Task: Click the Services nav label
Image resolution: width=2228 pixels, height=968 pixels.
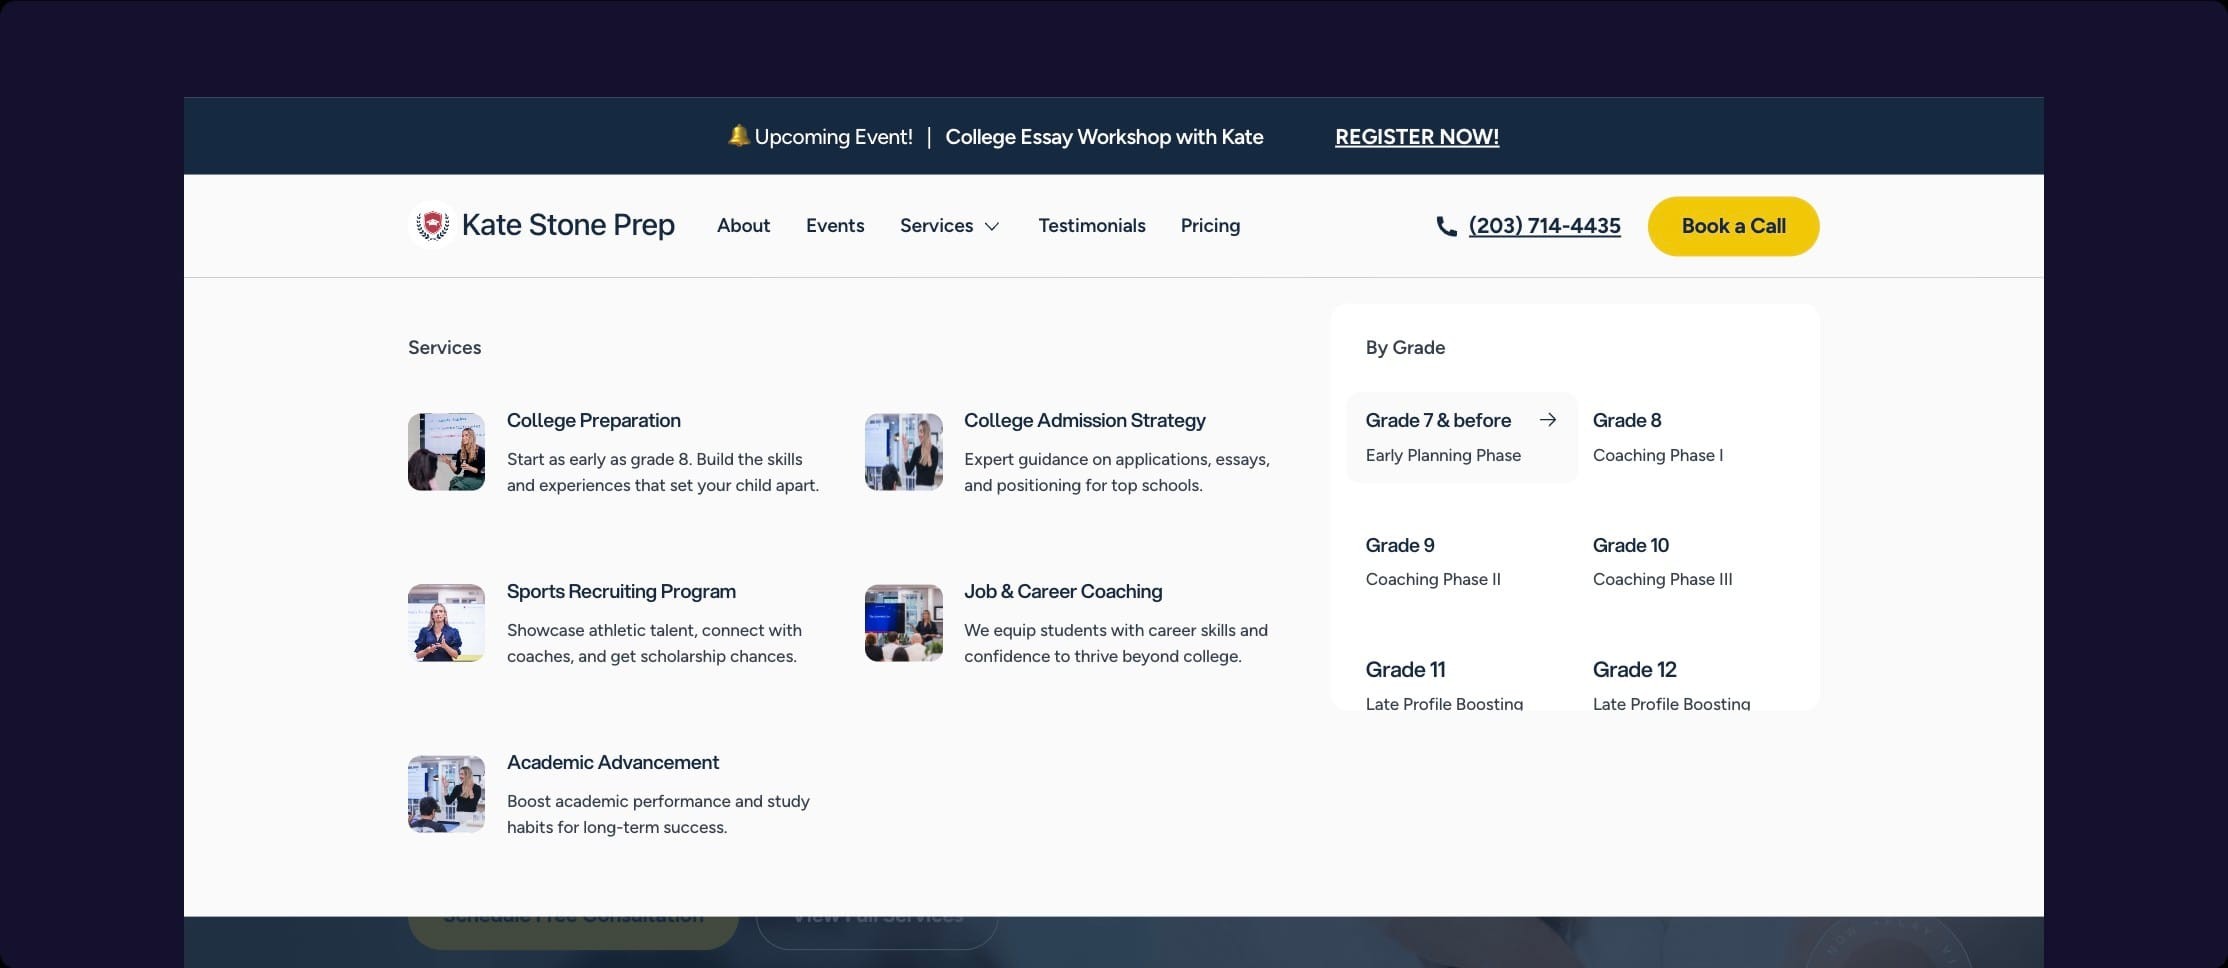Action: coord(936,226)
